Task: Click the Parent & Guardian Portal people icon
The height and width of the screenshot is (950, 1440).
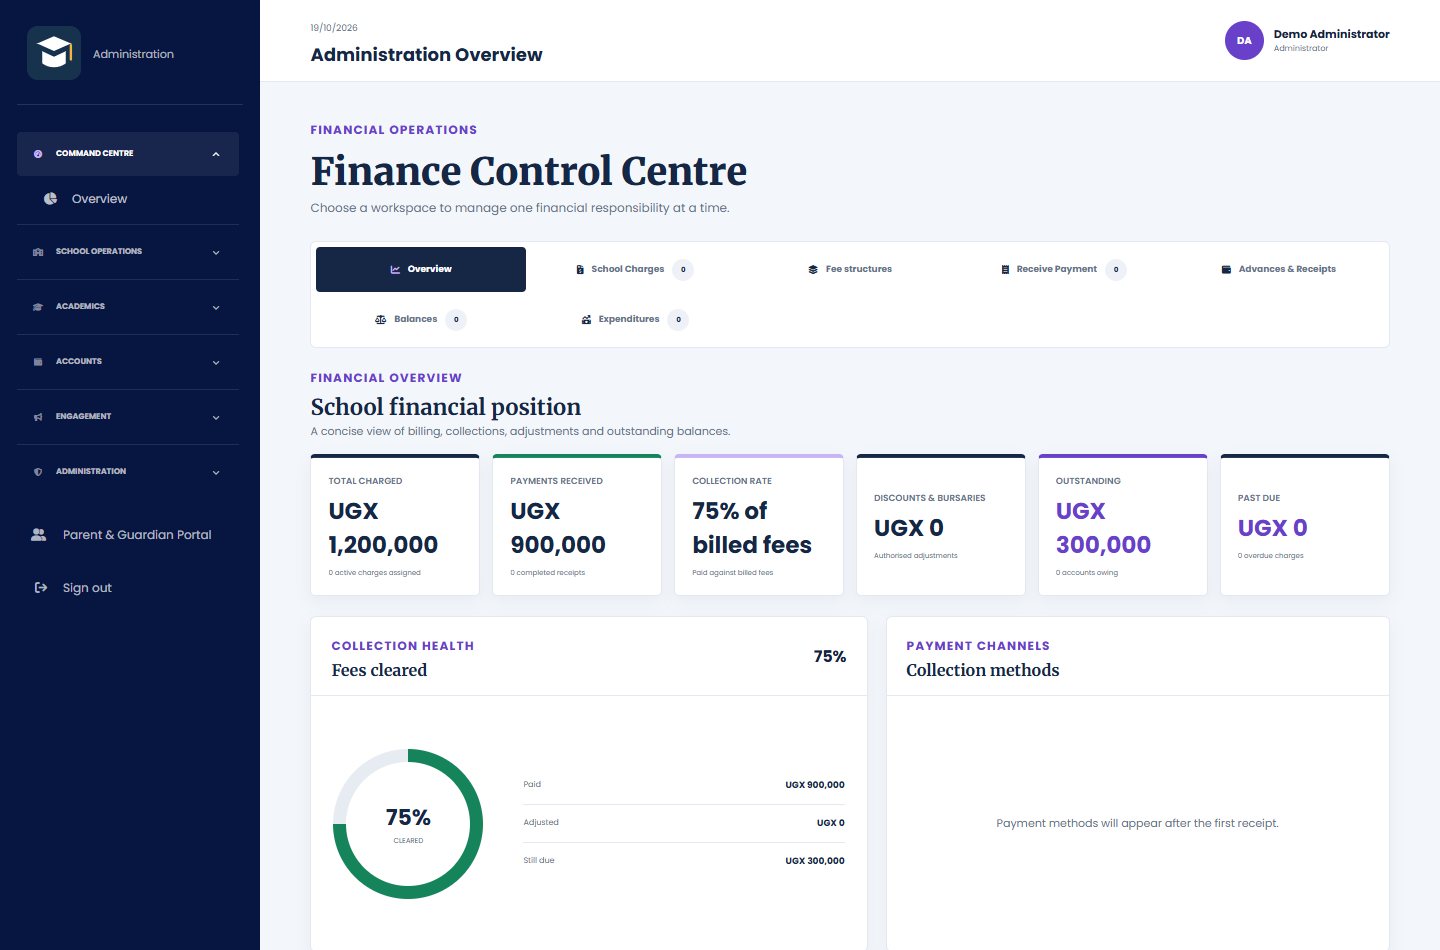Action: pos(39,535)
